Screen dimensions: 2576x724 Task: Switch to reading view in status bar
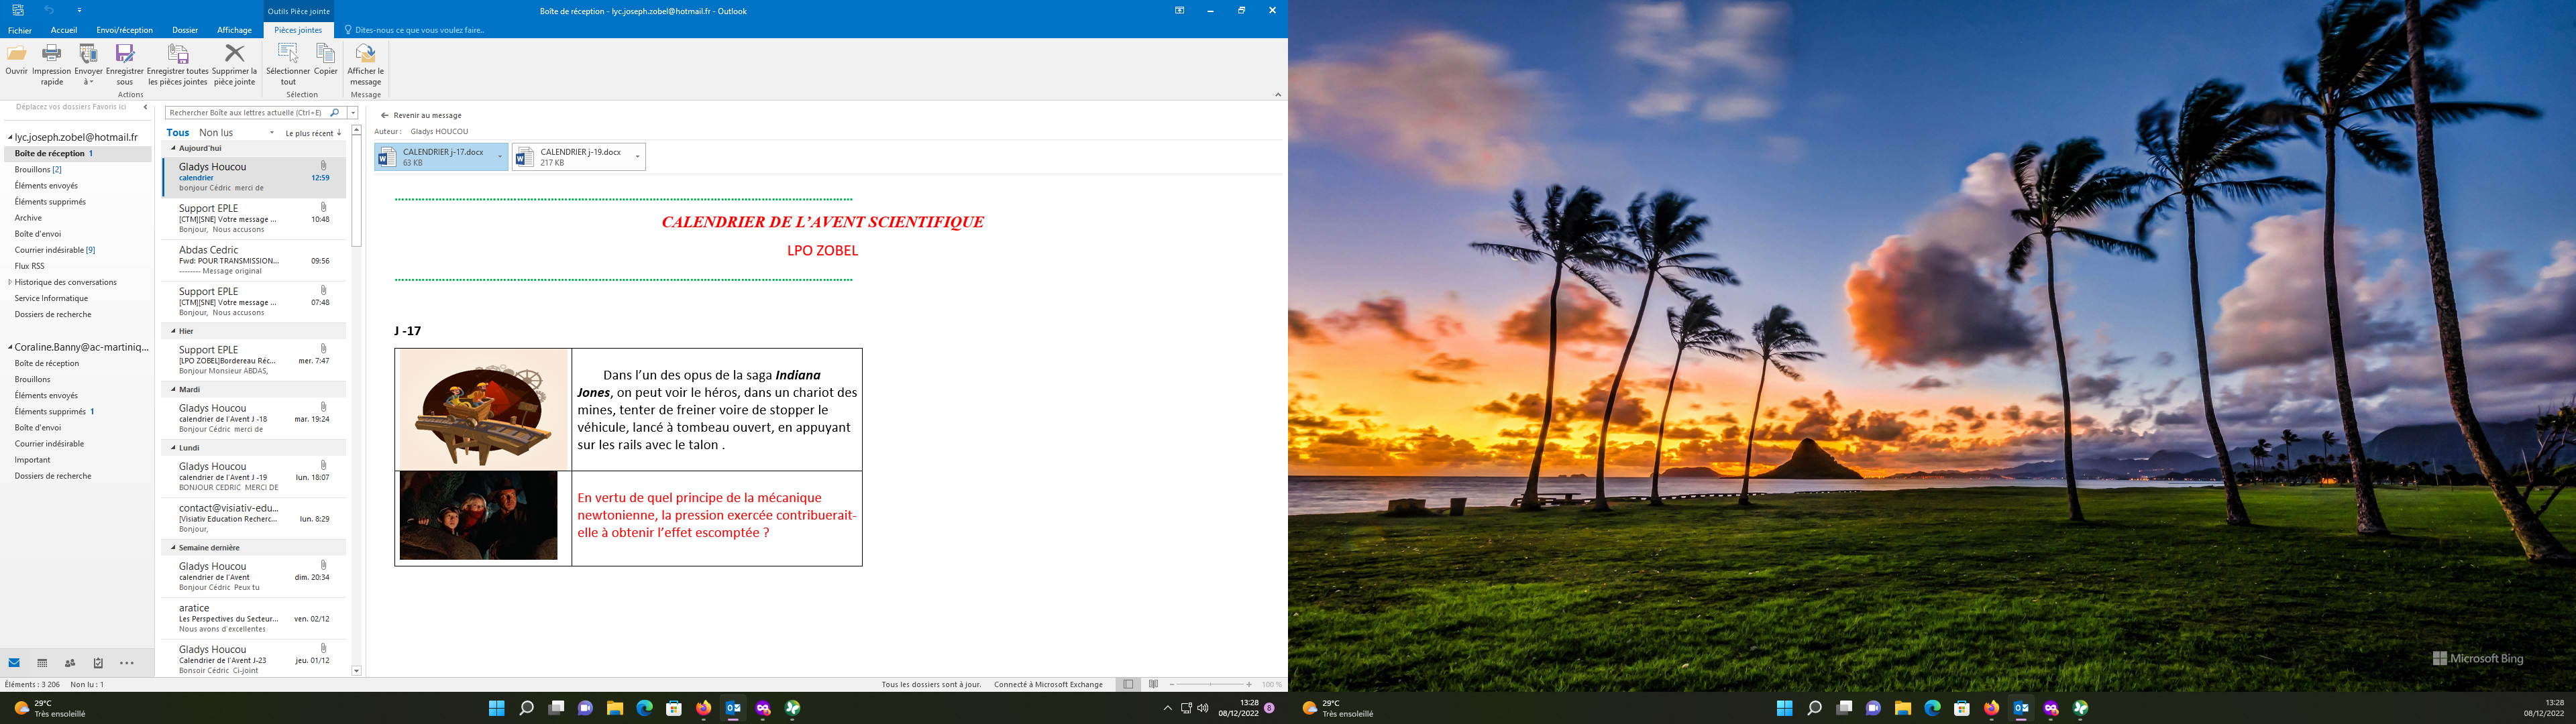1153,685
